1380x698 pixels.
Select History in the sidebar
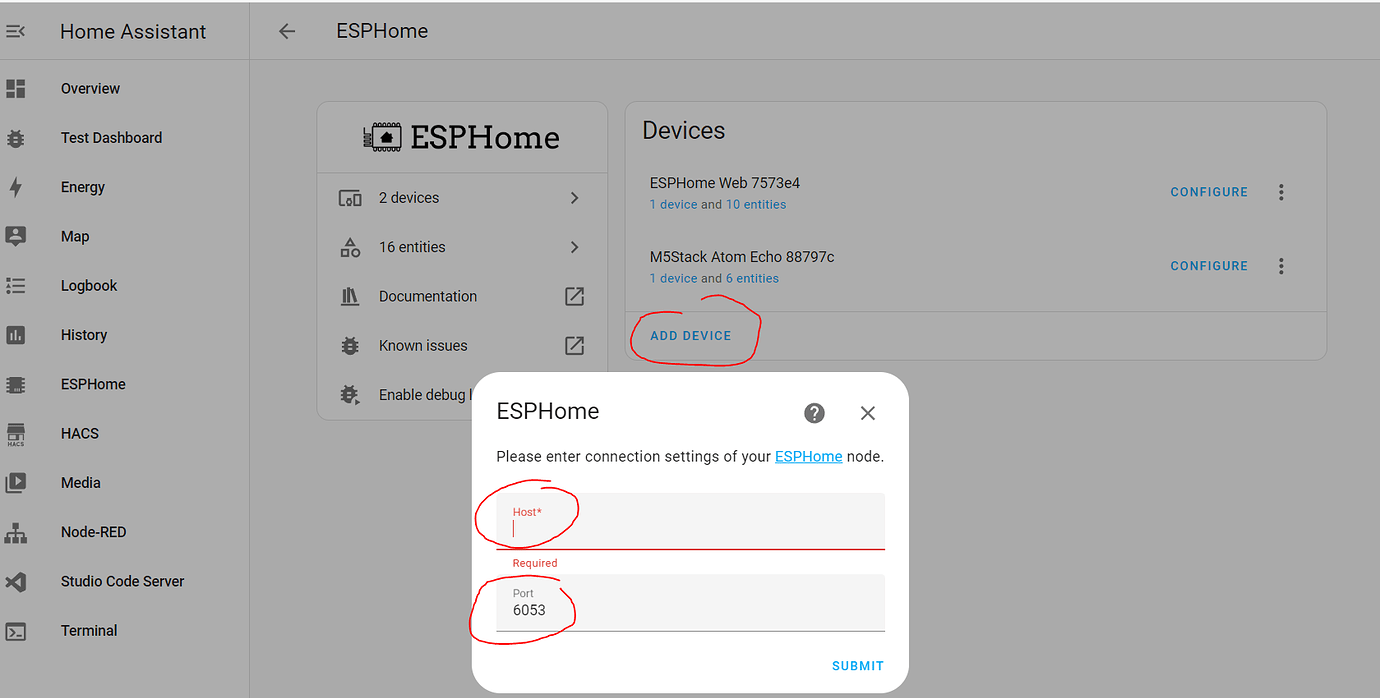[84, 335]
